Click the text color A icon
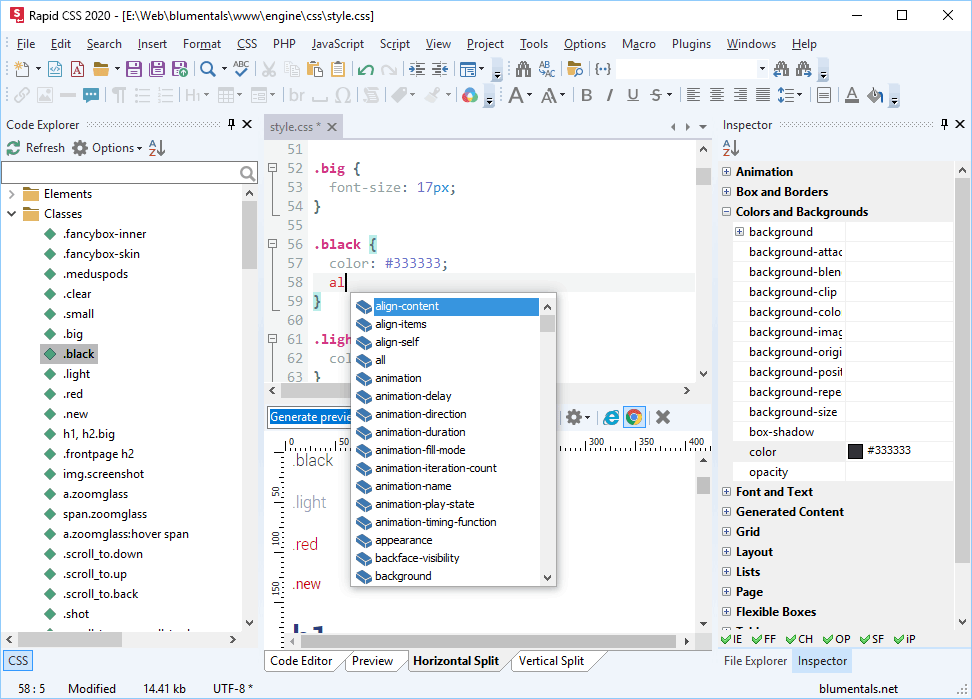 (852, 95)
